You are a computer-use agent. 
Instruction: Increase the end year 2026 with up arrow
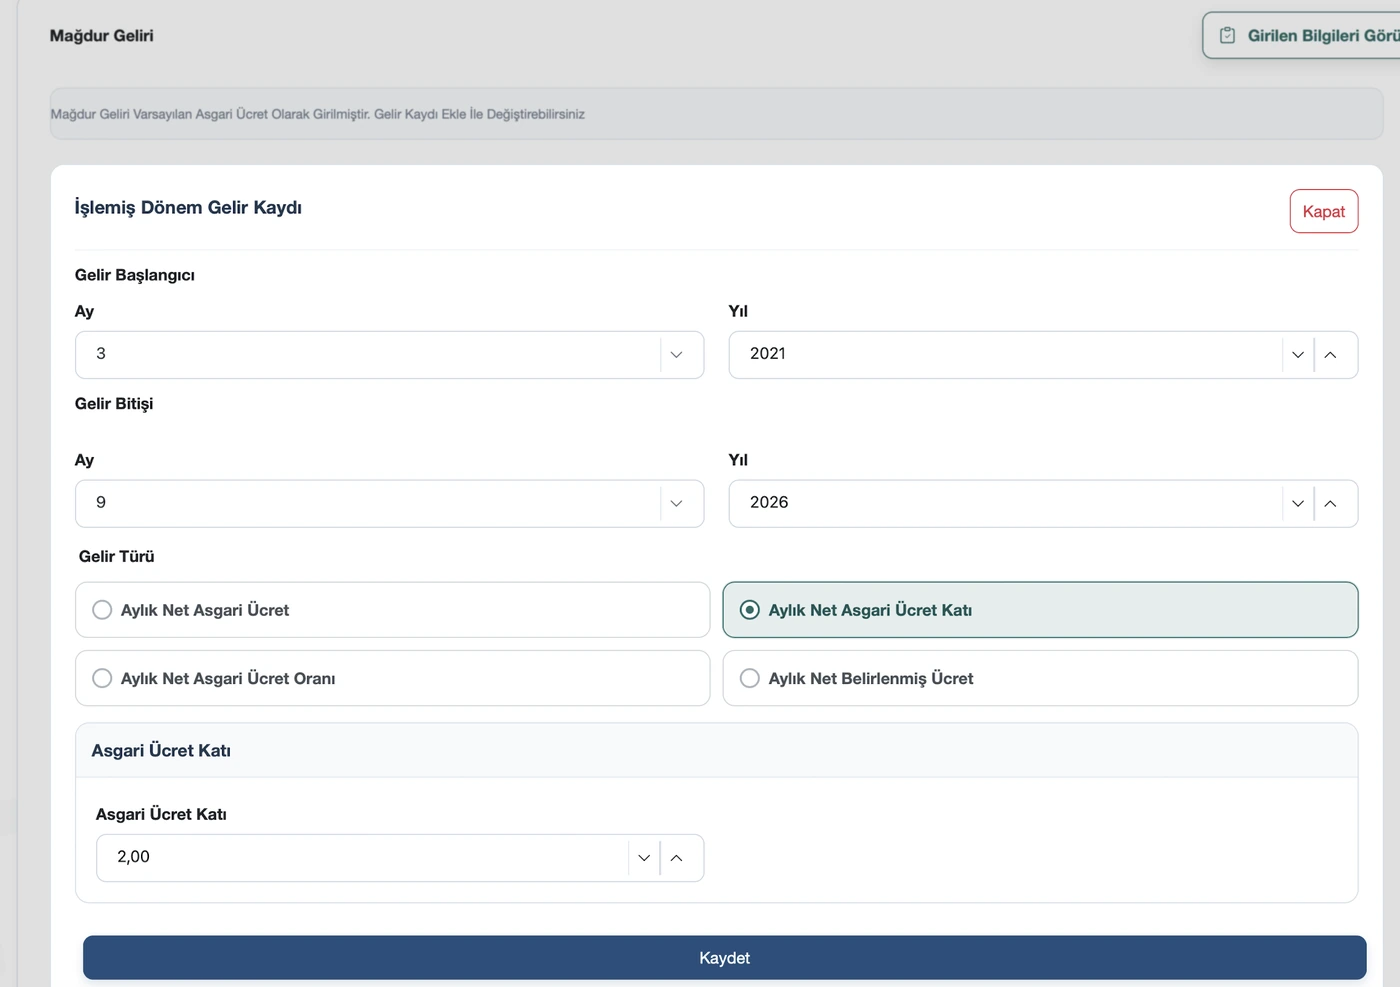pos(1330,504)
